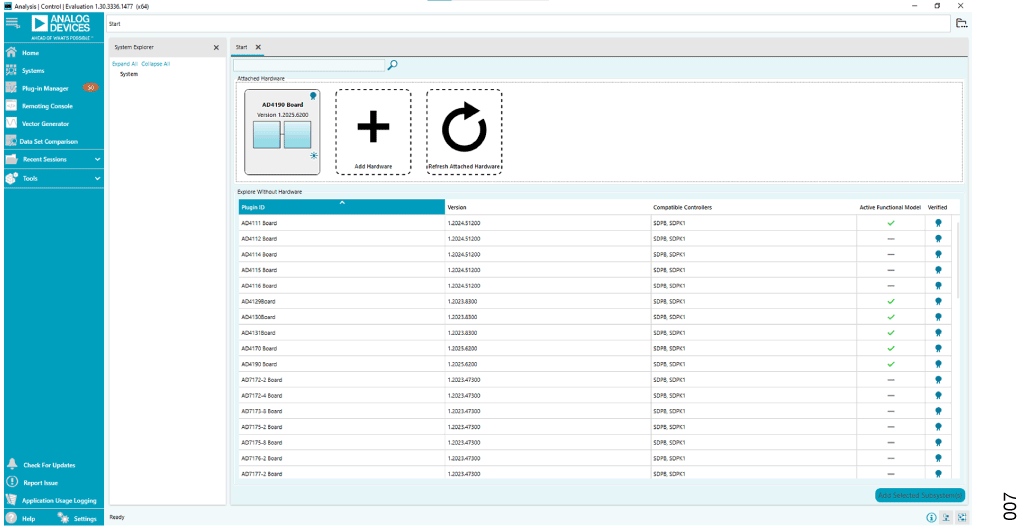Click the Expand All link

[124, 63]
